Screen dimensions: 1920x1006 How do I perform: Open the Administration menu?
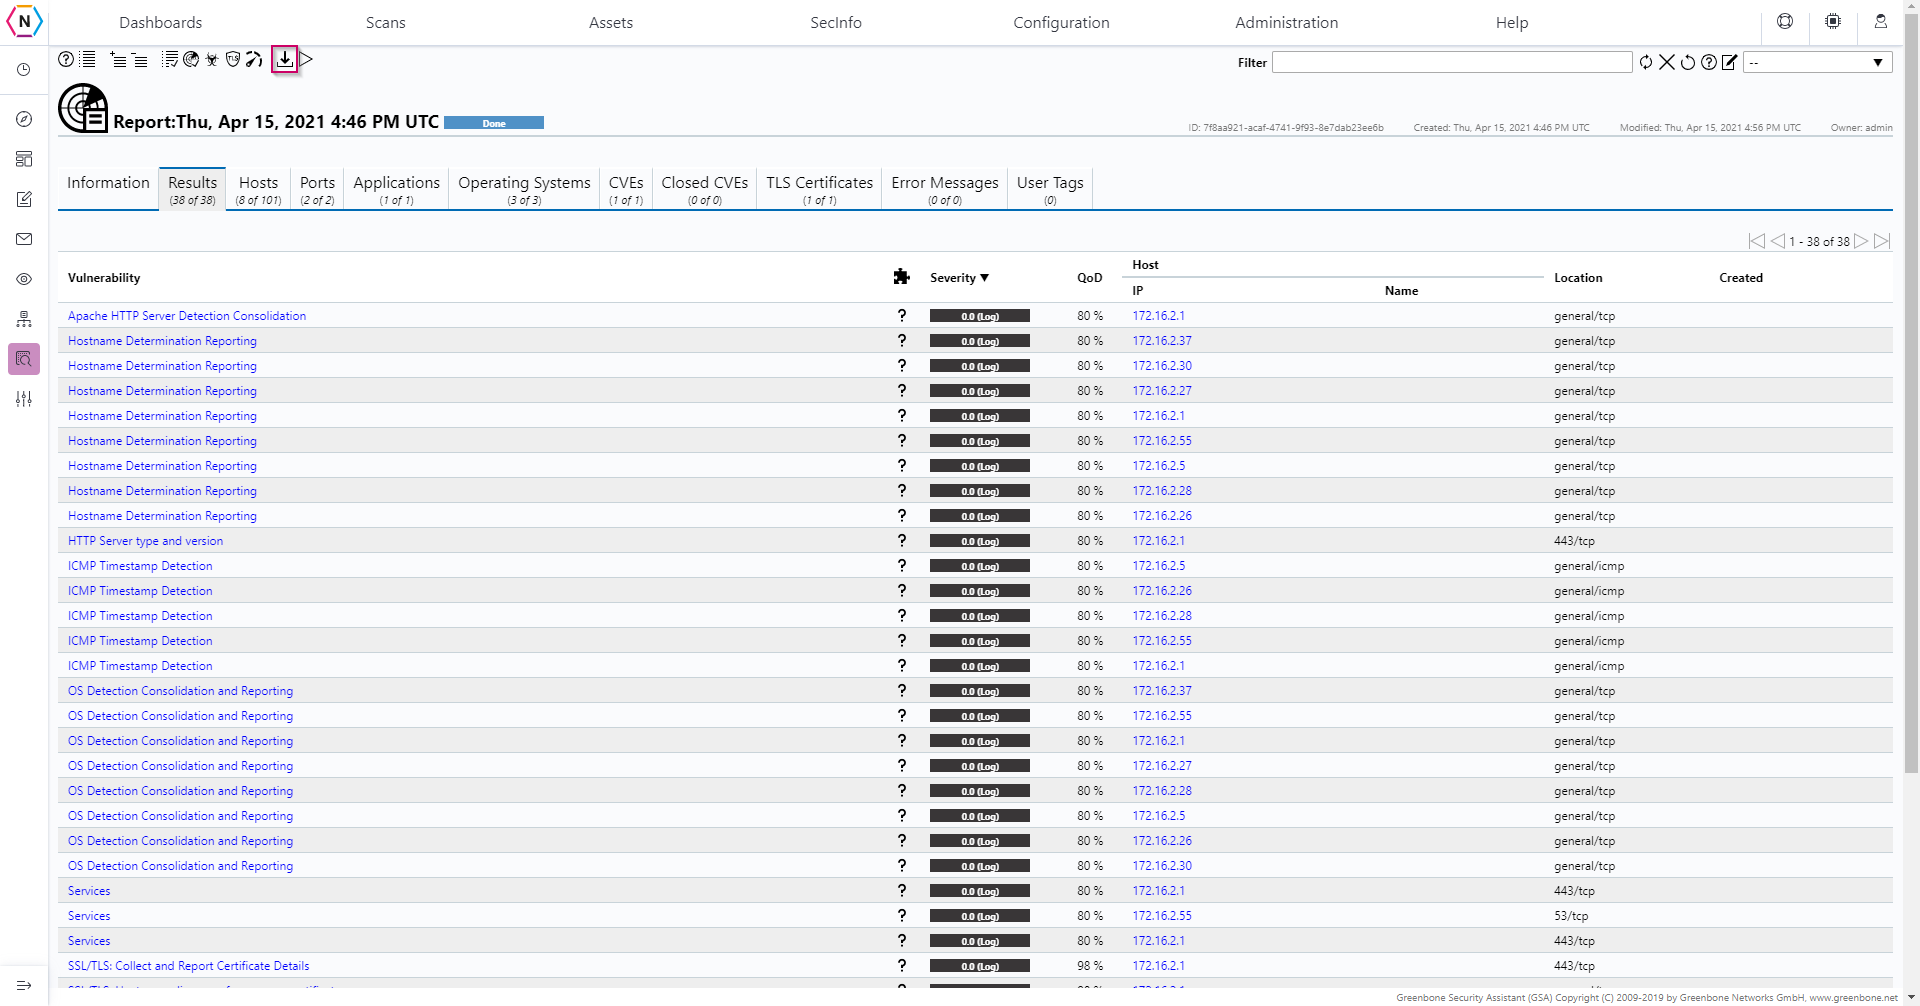coord(1286,22)
